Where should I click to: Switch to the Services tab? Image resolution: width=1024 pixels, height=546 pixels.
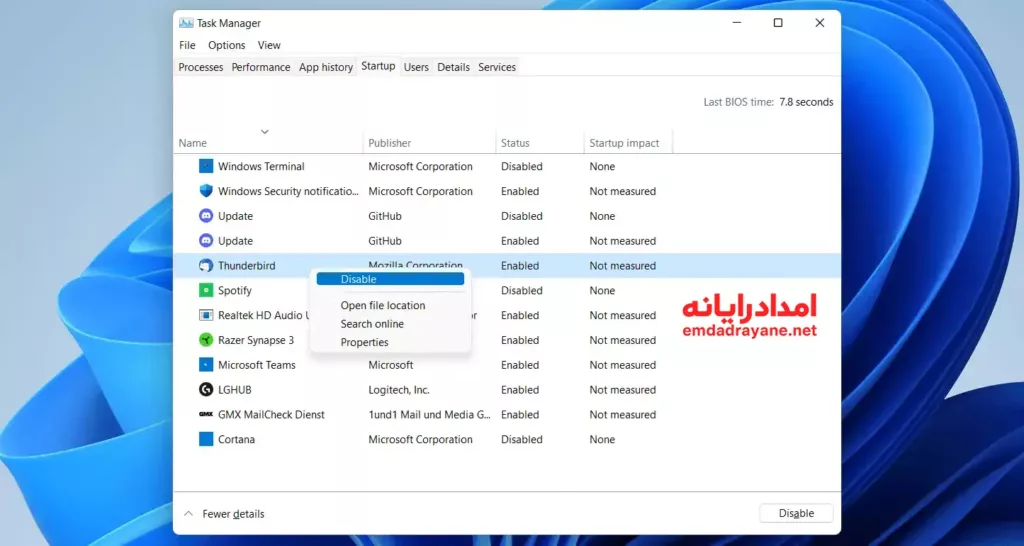[497, 67]
